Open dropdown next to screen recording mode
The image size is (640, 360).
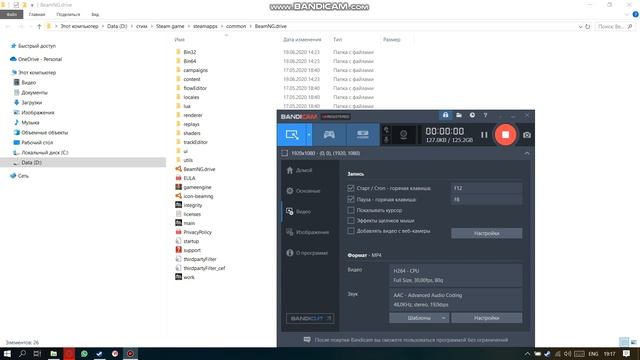(309, 135)
